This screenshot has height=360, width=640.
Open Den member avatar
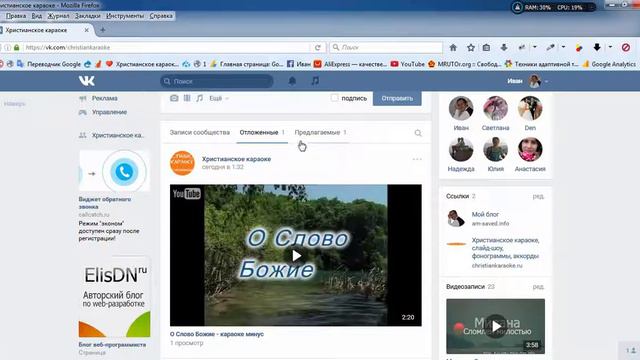click(530, 109)
